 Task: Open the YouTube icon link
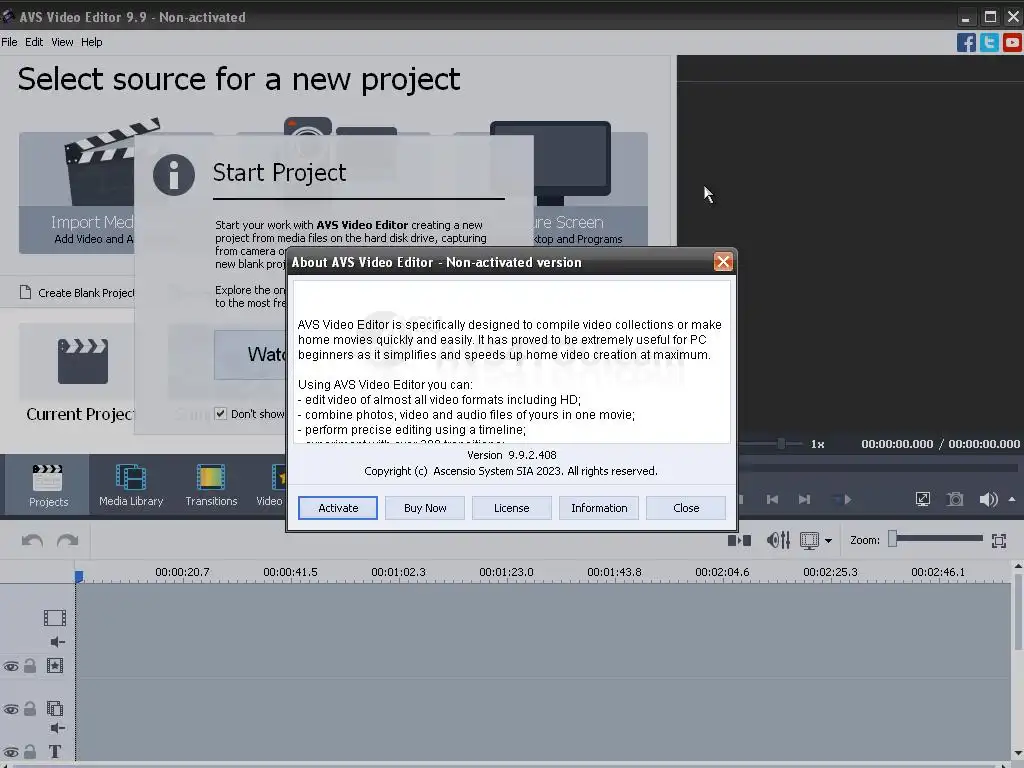click(1012, 42)
